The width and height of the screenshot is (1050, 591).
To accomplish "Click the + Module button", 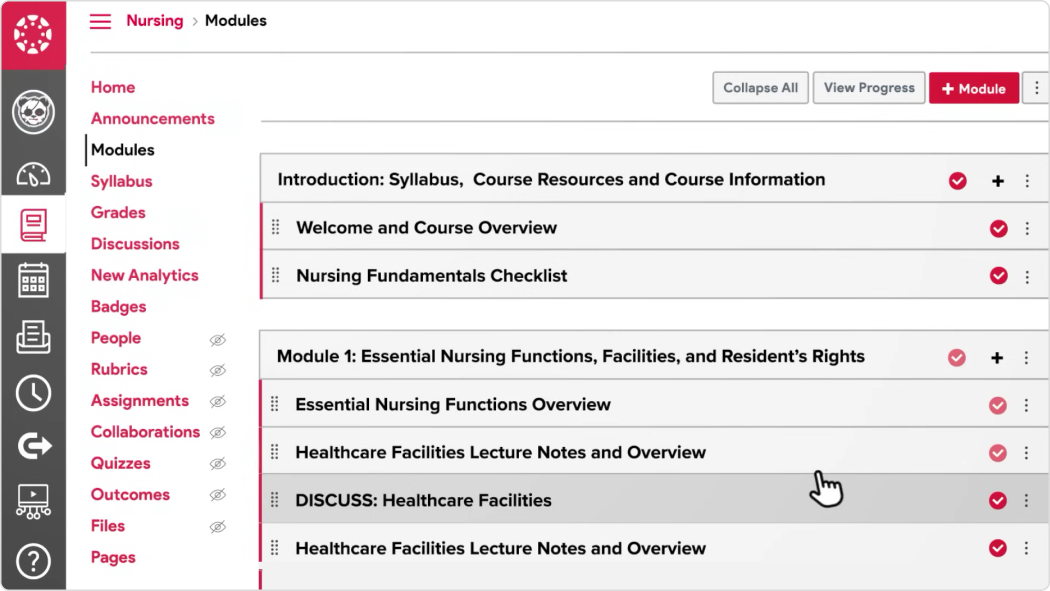I will 974,88.
